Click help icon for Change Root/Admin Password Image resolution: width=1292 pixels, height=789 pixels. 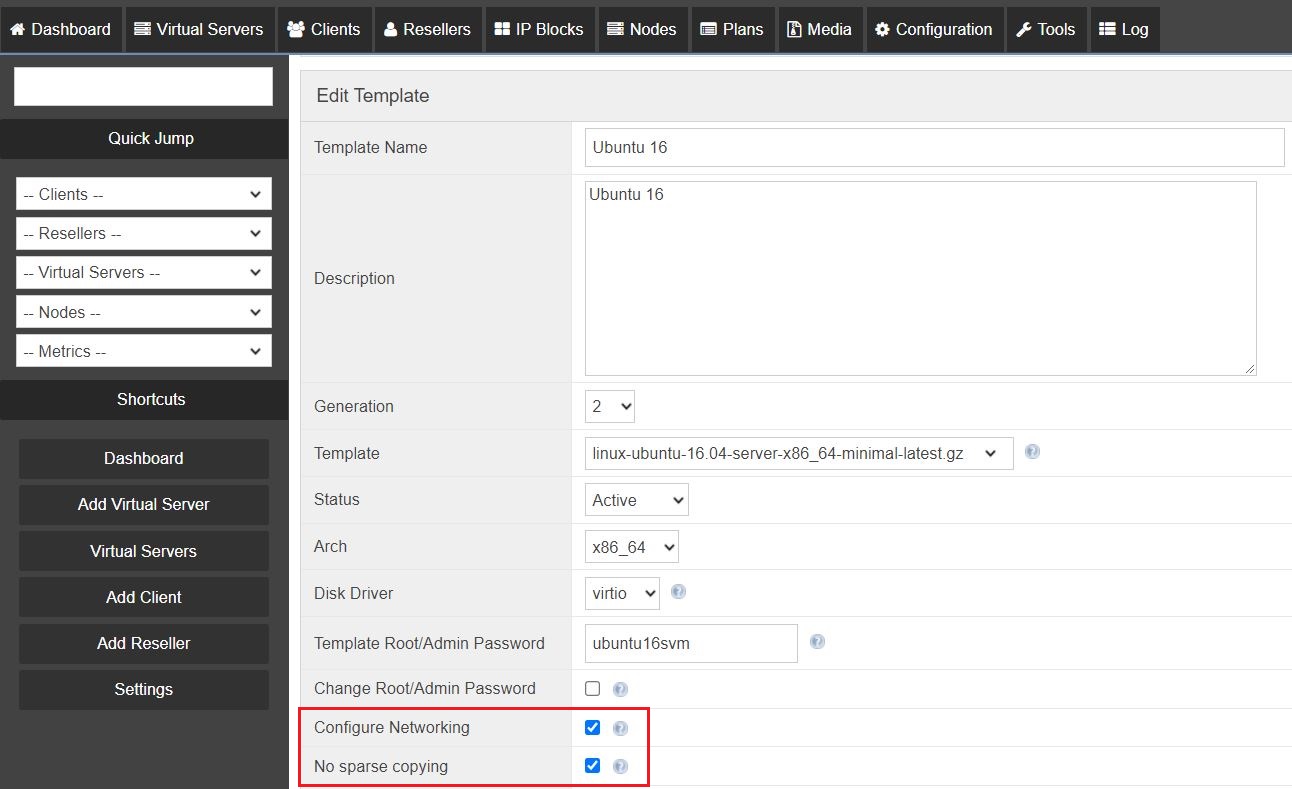click(620, 689)
